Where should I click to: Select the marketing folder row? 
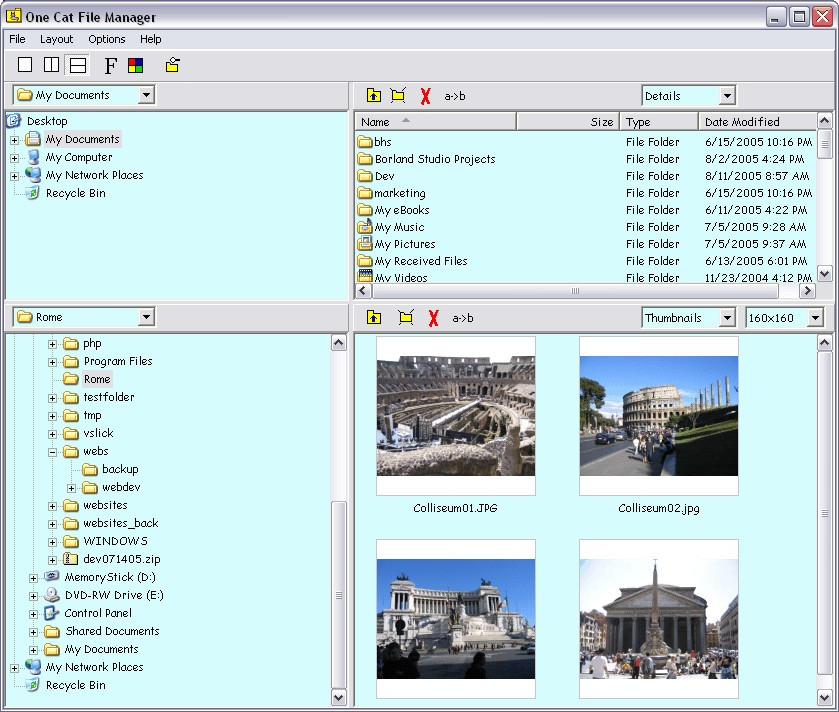click(x=585, y=193)
